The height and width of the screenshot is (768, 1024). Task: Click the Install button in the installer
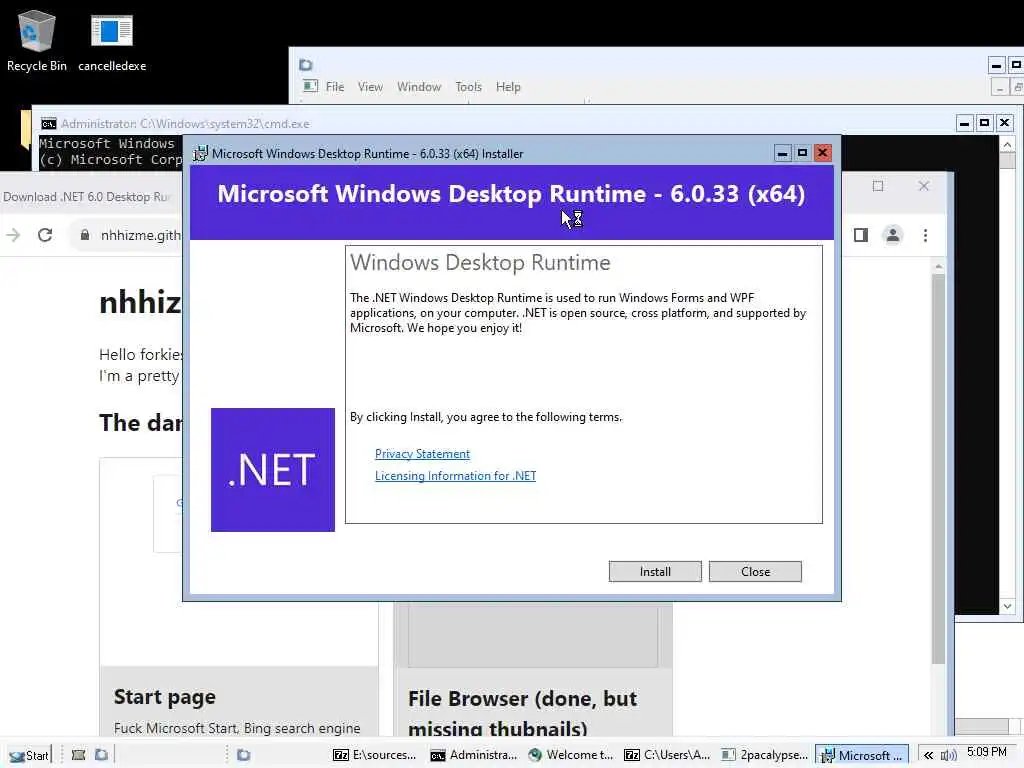655,571
